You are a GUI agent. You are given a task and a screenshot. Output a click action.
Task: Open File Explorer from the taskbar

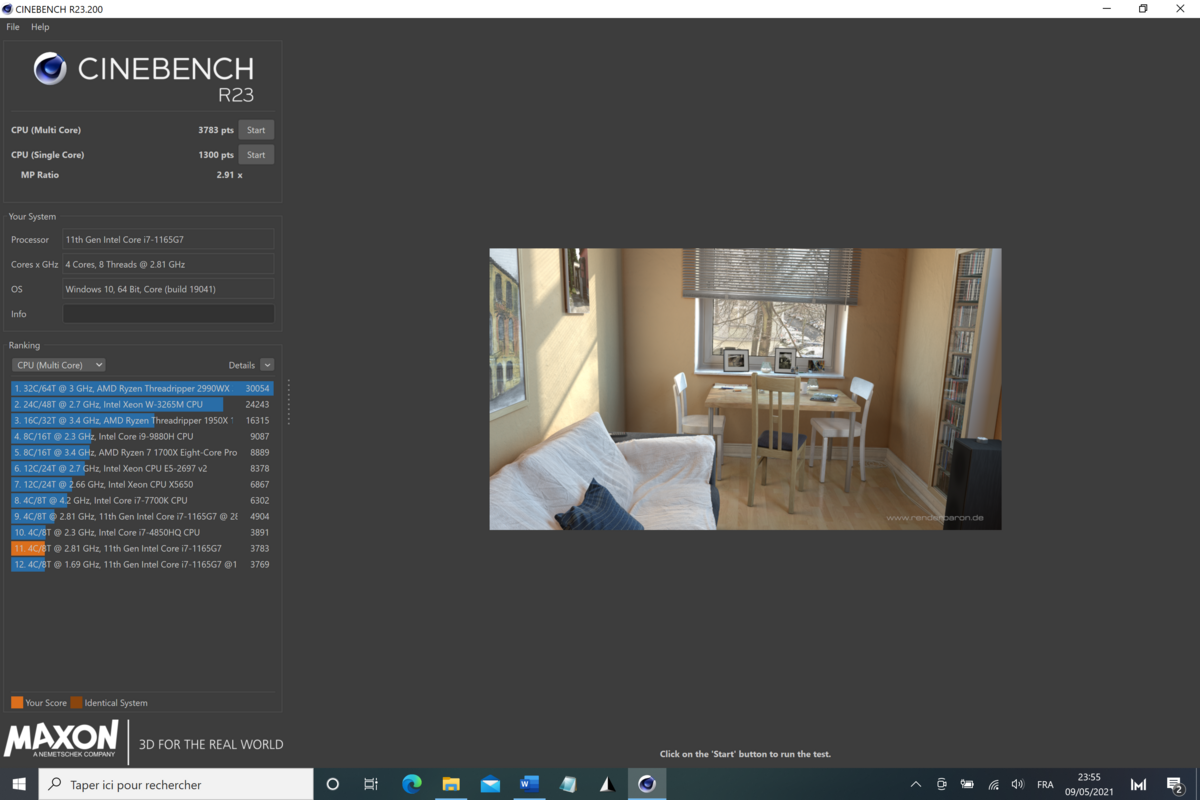click(451, 784)
